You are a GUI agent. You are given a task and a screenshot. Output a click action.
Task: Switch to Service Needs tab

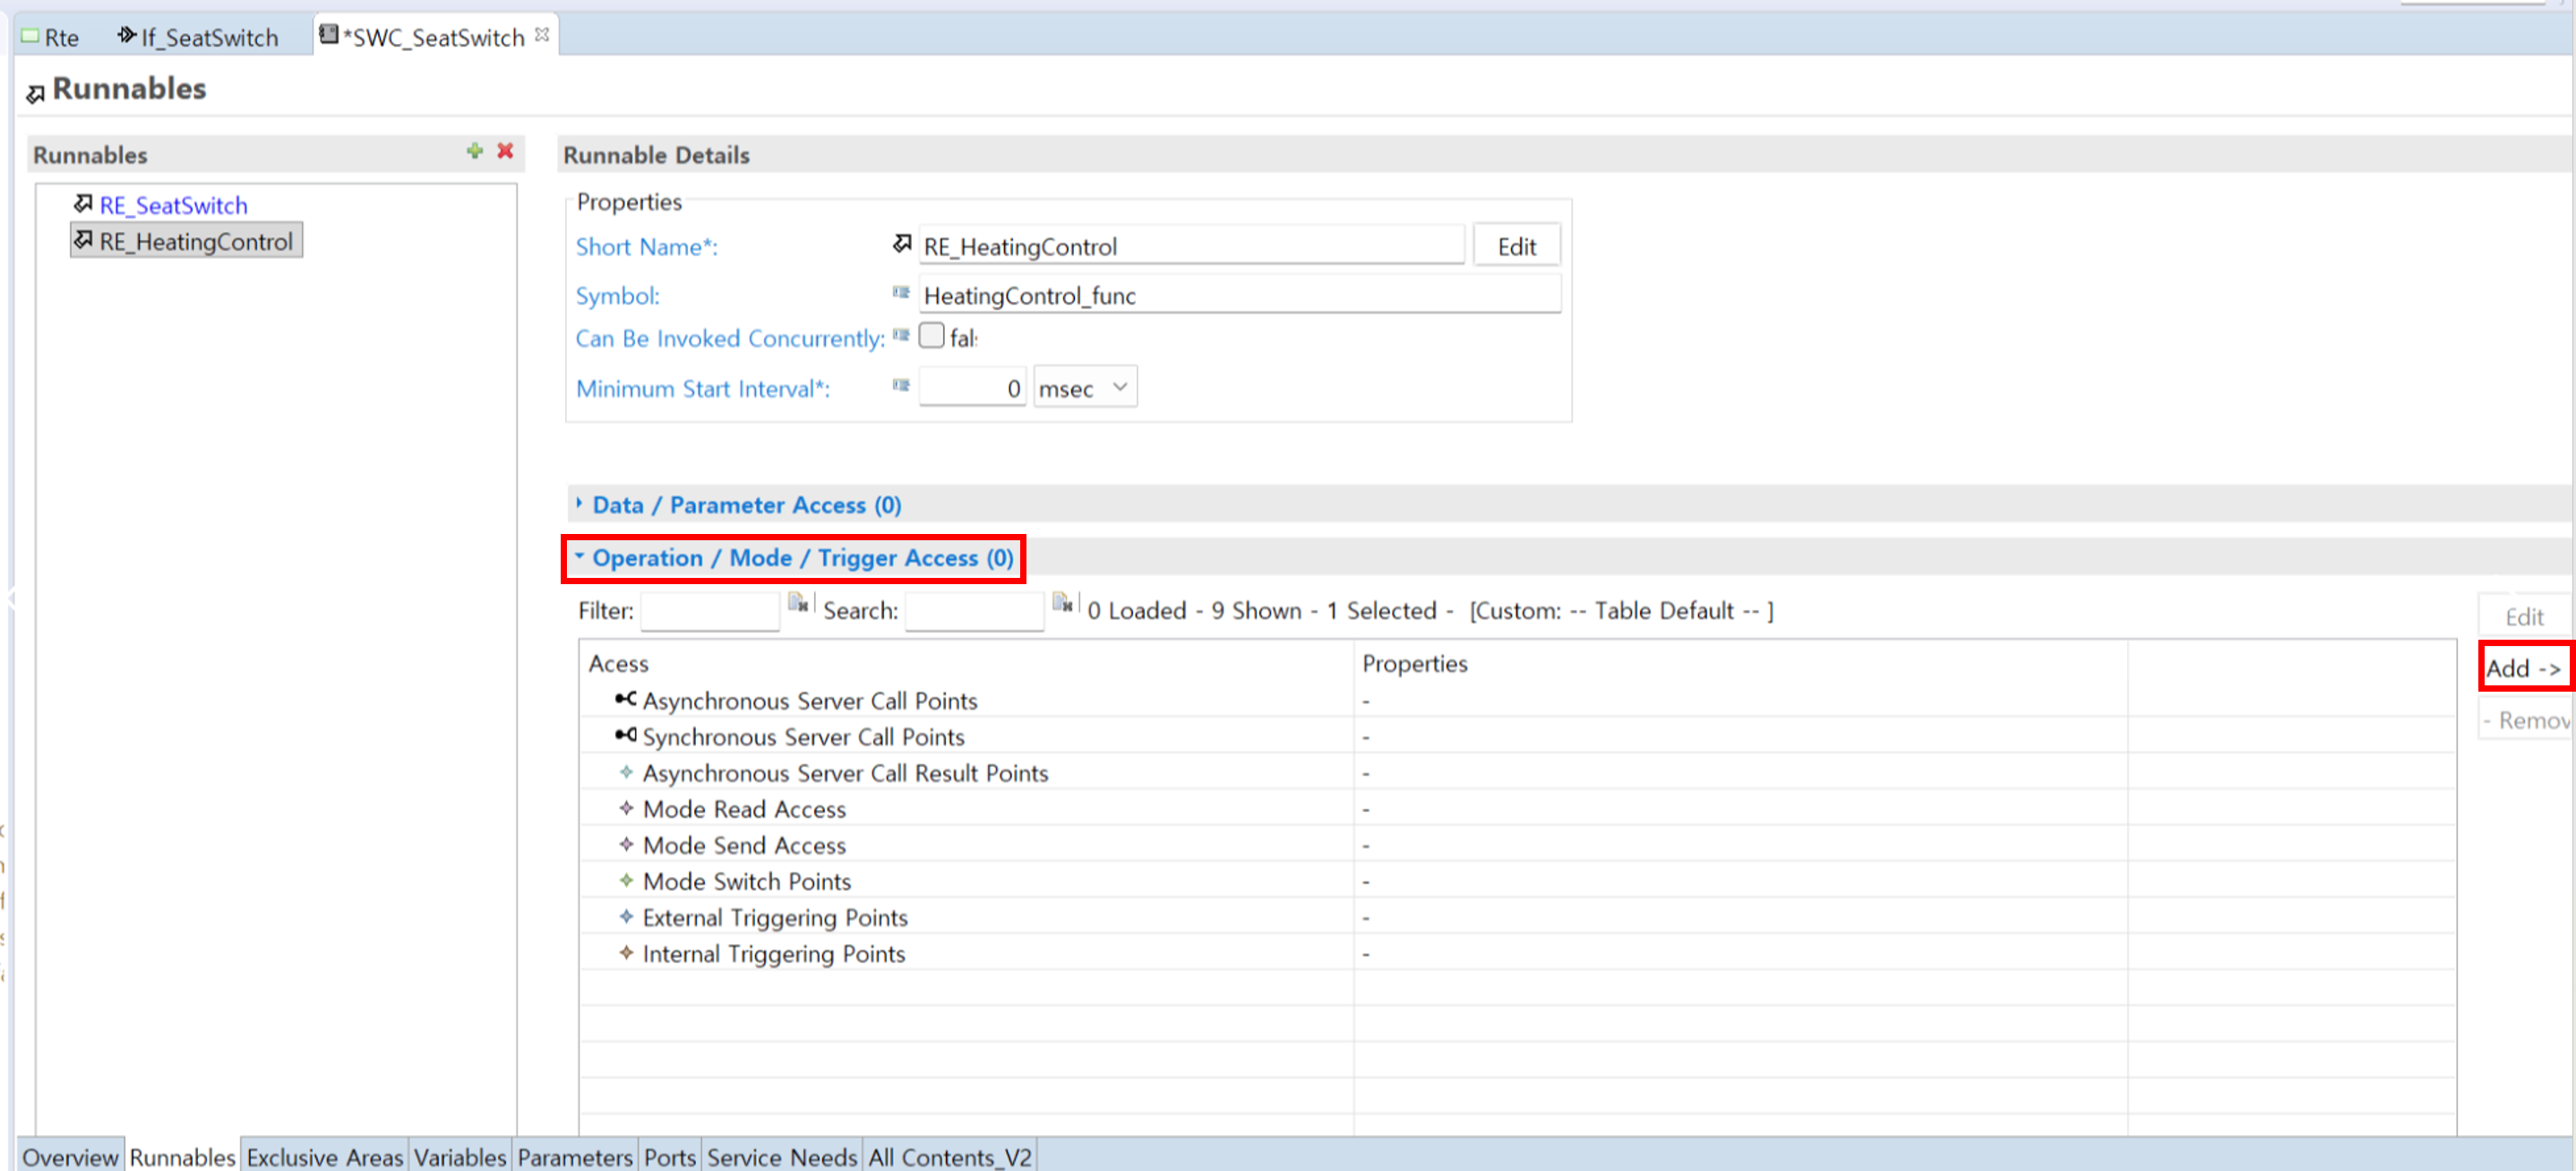click(x=781, y=1156)
